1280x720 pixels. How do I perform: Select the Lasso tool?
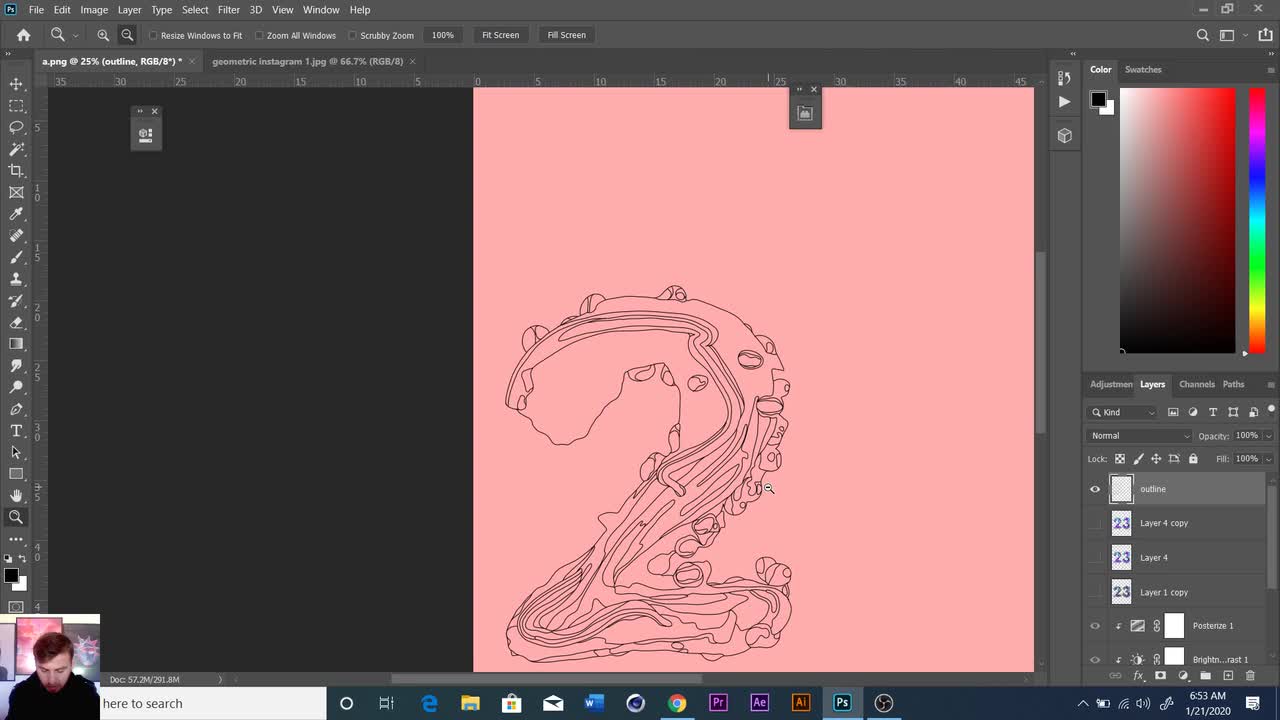point(16,127)
